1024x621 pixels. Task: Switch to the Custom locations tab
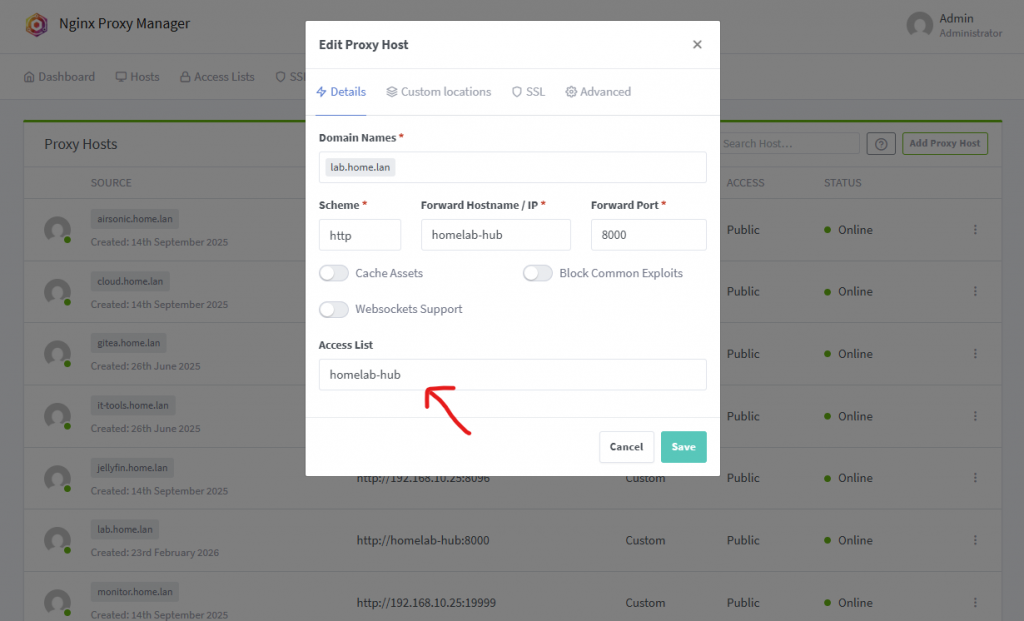point(438,92)
